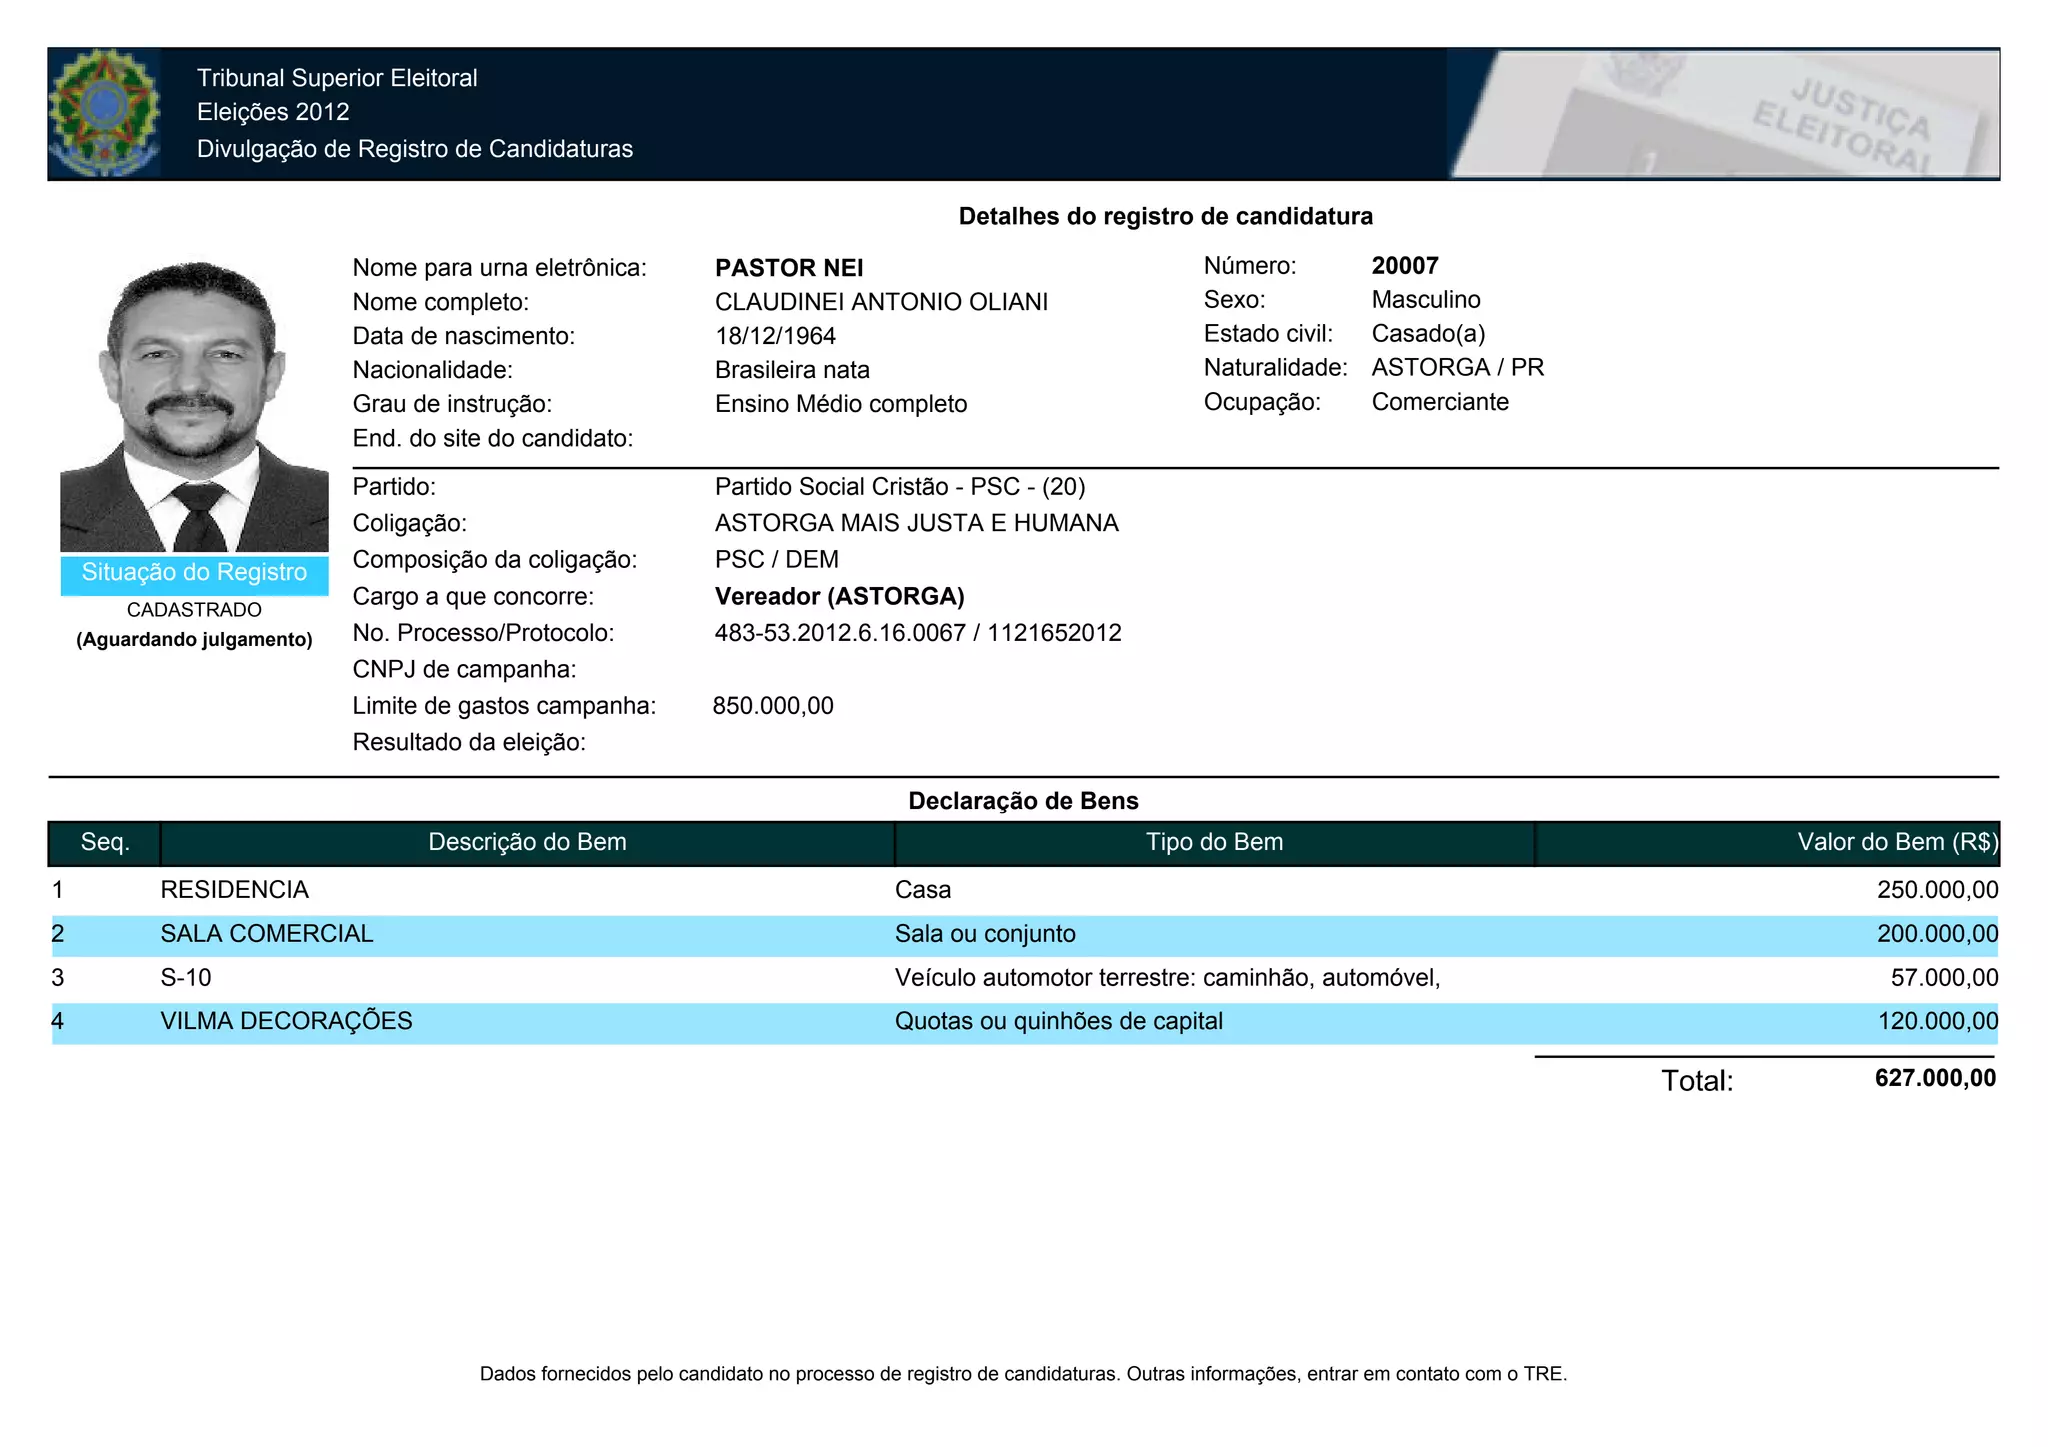
Task: Select the S-10 vehicle row
Action: tap(187, 977)
